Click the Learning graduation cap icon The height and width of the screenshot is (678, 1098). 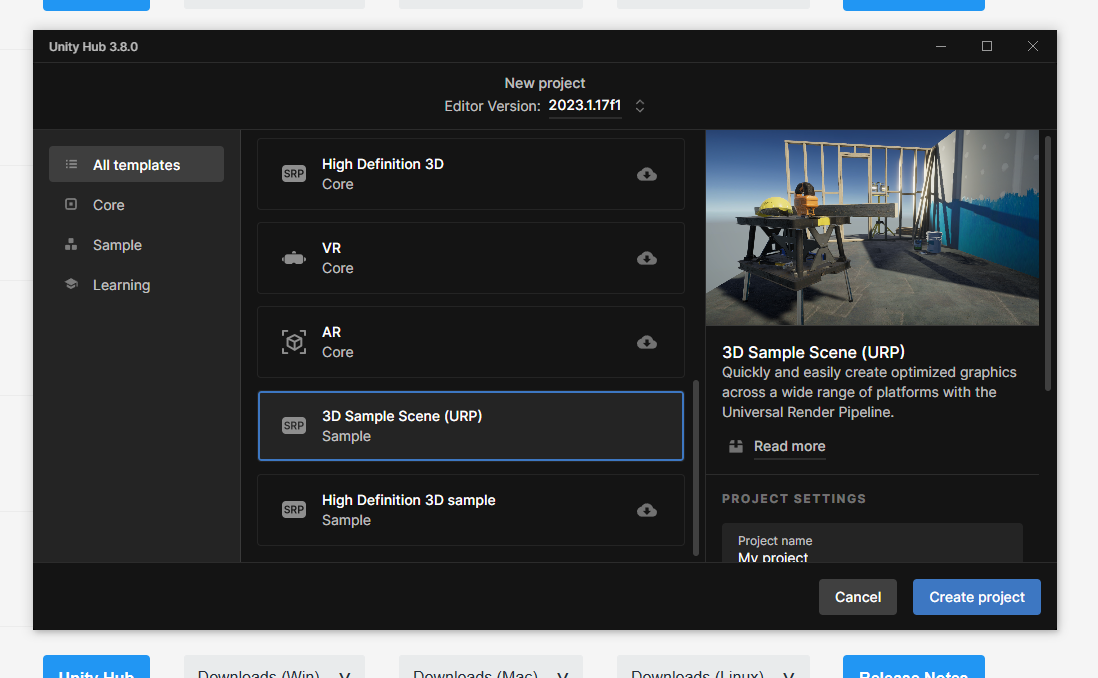pyautogui.click(x=71, y=284)
